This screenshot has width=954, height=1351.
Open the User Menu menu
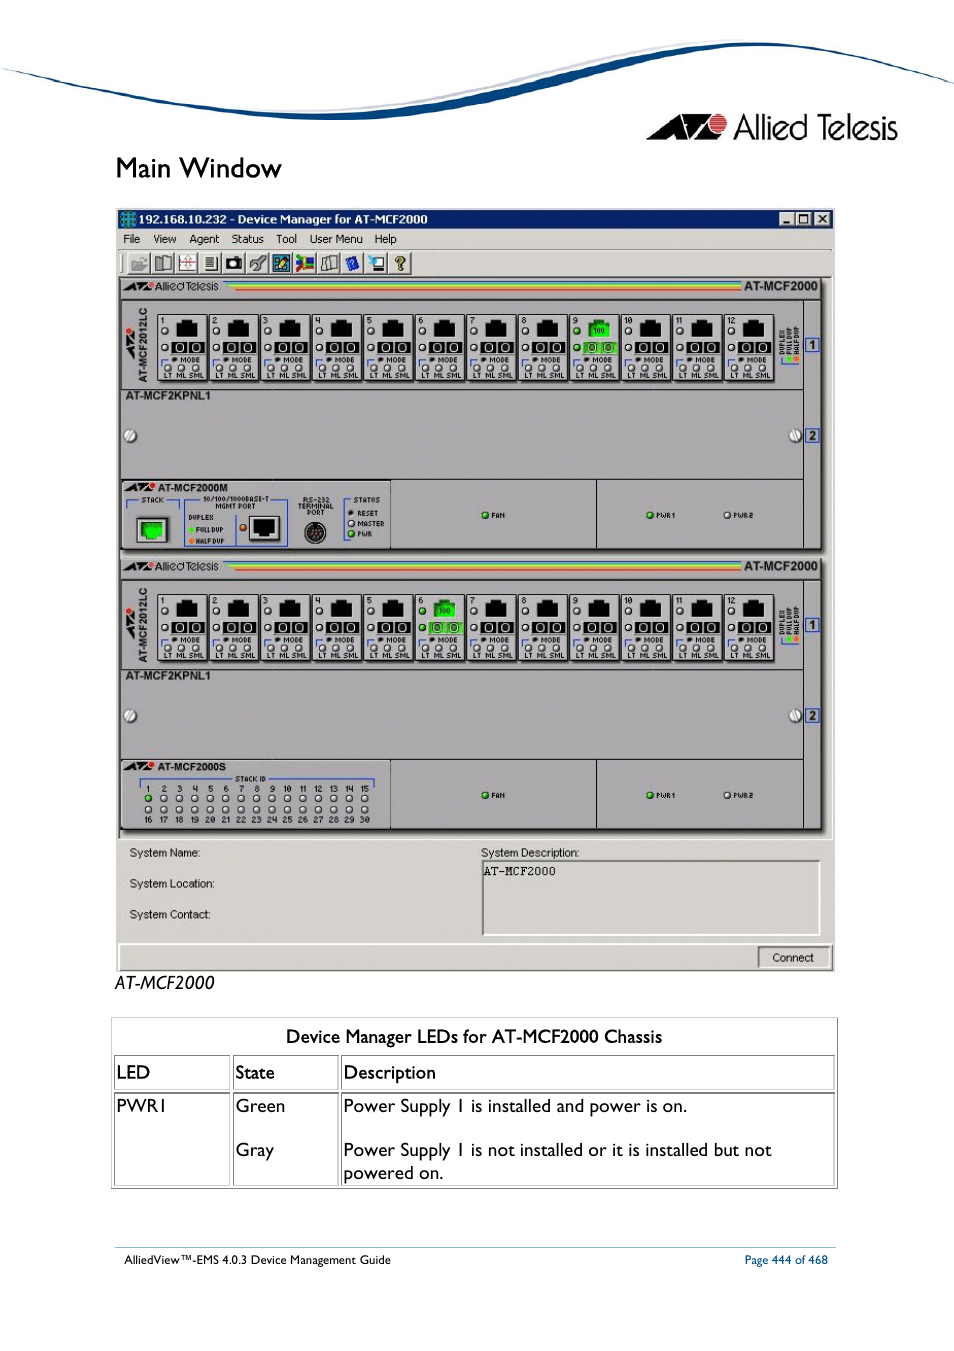click(336, 239)
